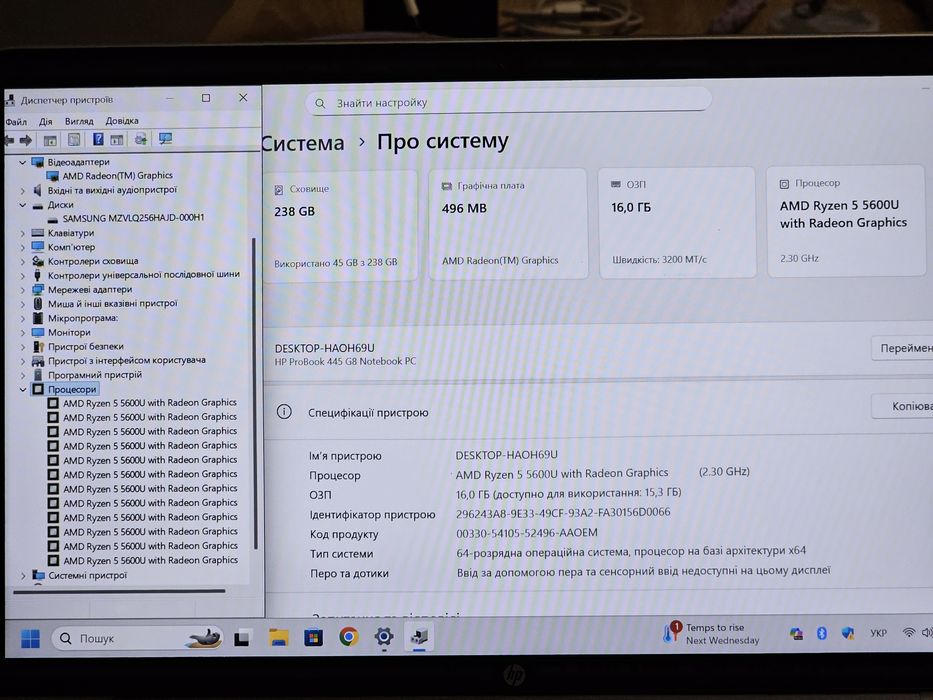Expand the Комп'ютер node
This screenshot has height=700, width=933.
coord(22,248)
